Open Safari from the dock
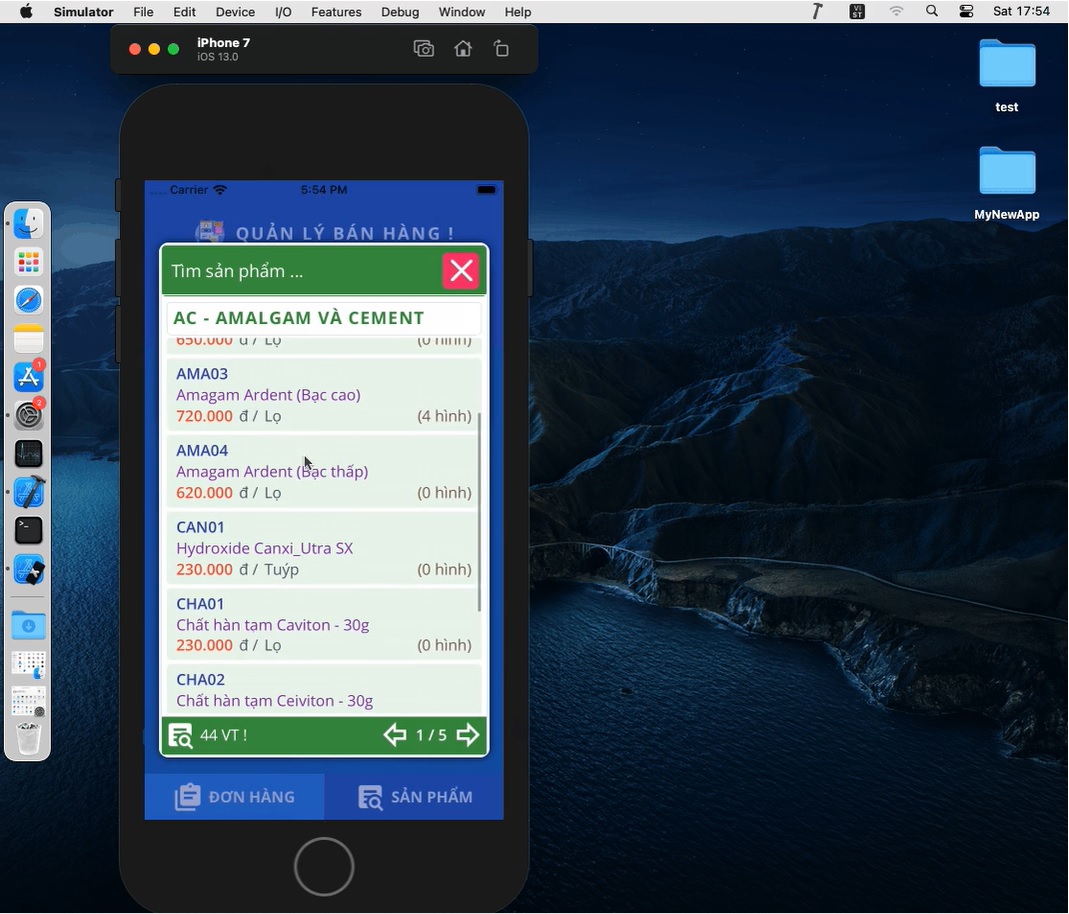 (x=29, y=300)
